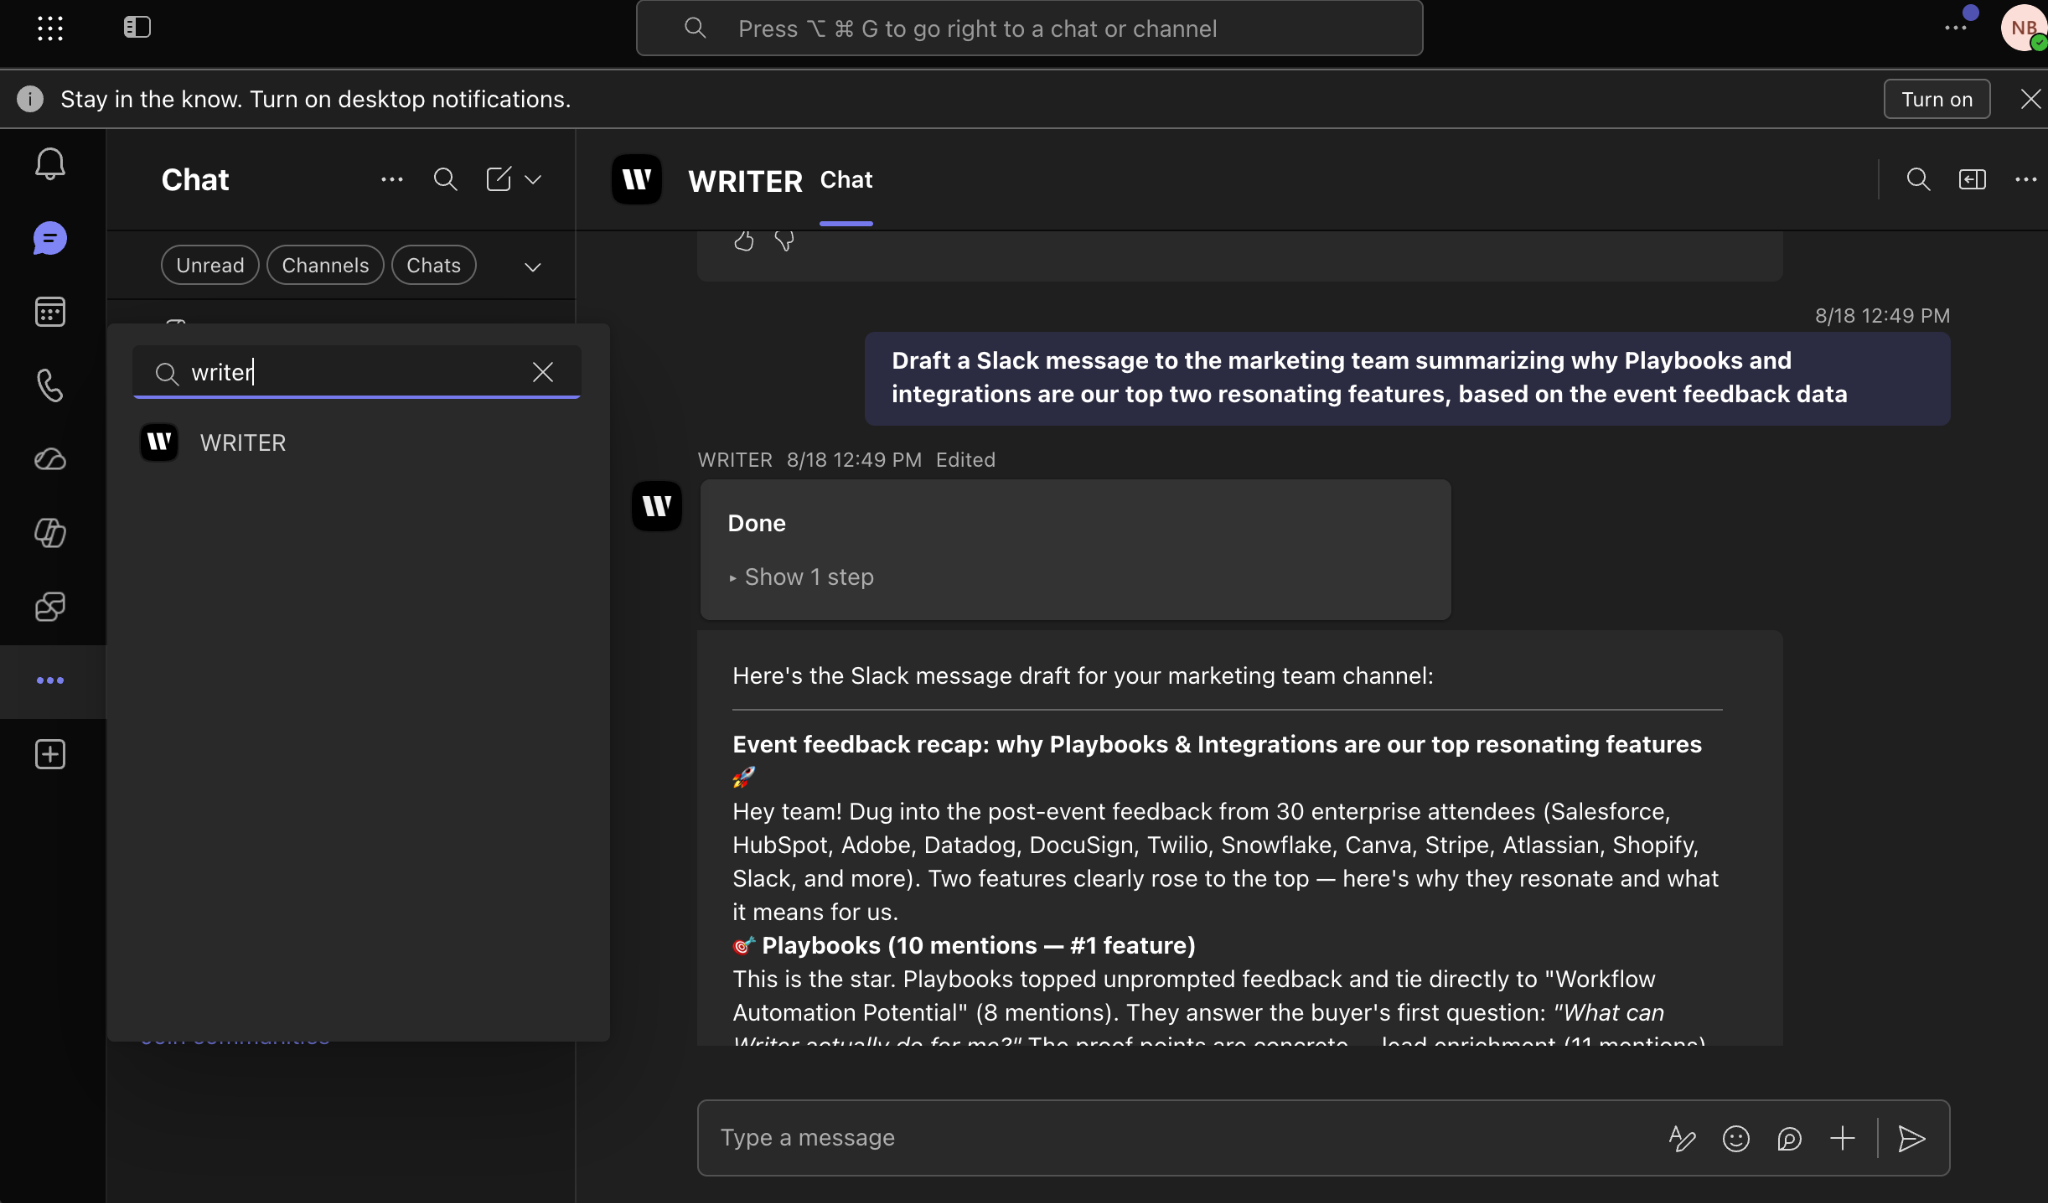Open the app launcher grid
This screenshot has height=1203, width=2048.
pyautogui.click(x=50, y=28)
